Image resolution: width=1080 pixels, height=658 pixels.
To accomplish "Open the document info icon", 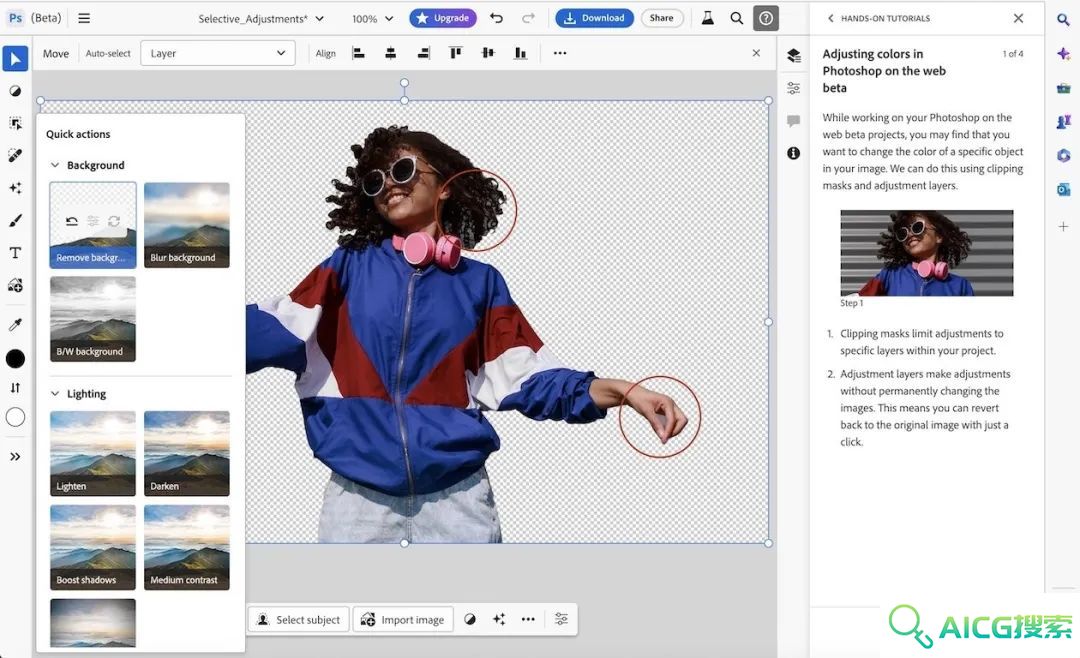I will click(x=793, y=153).
